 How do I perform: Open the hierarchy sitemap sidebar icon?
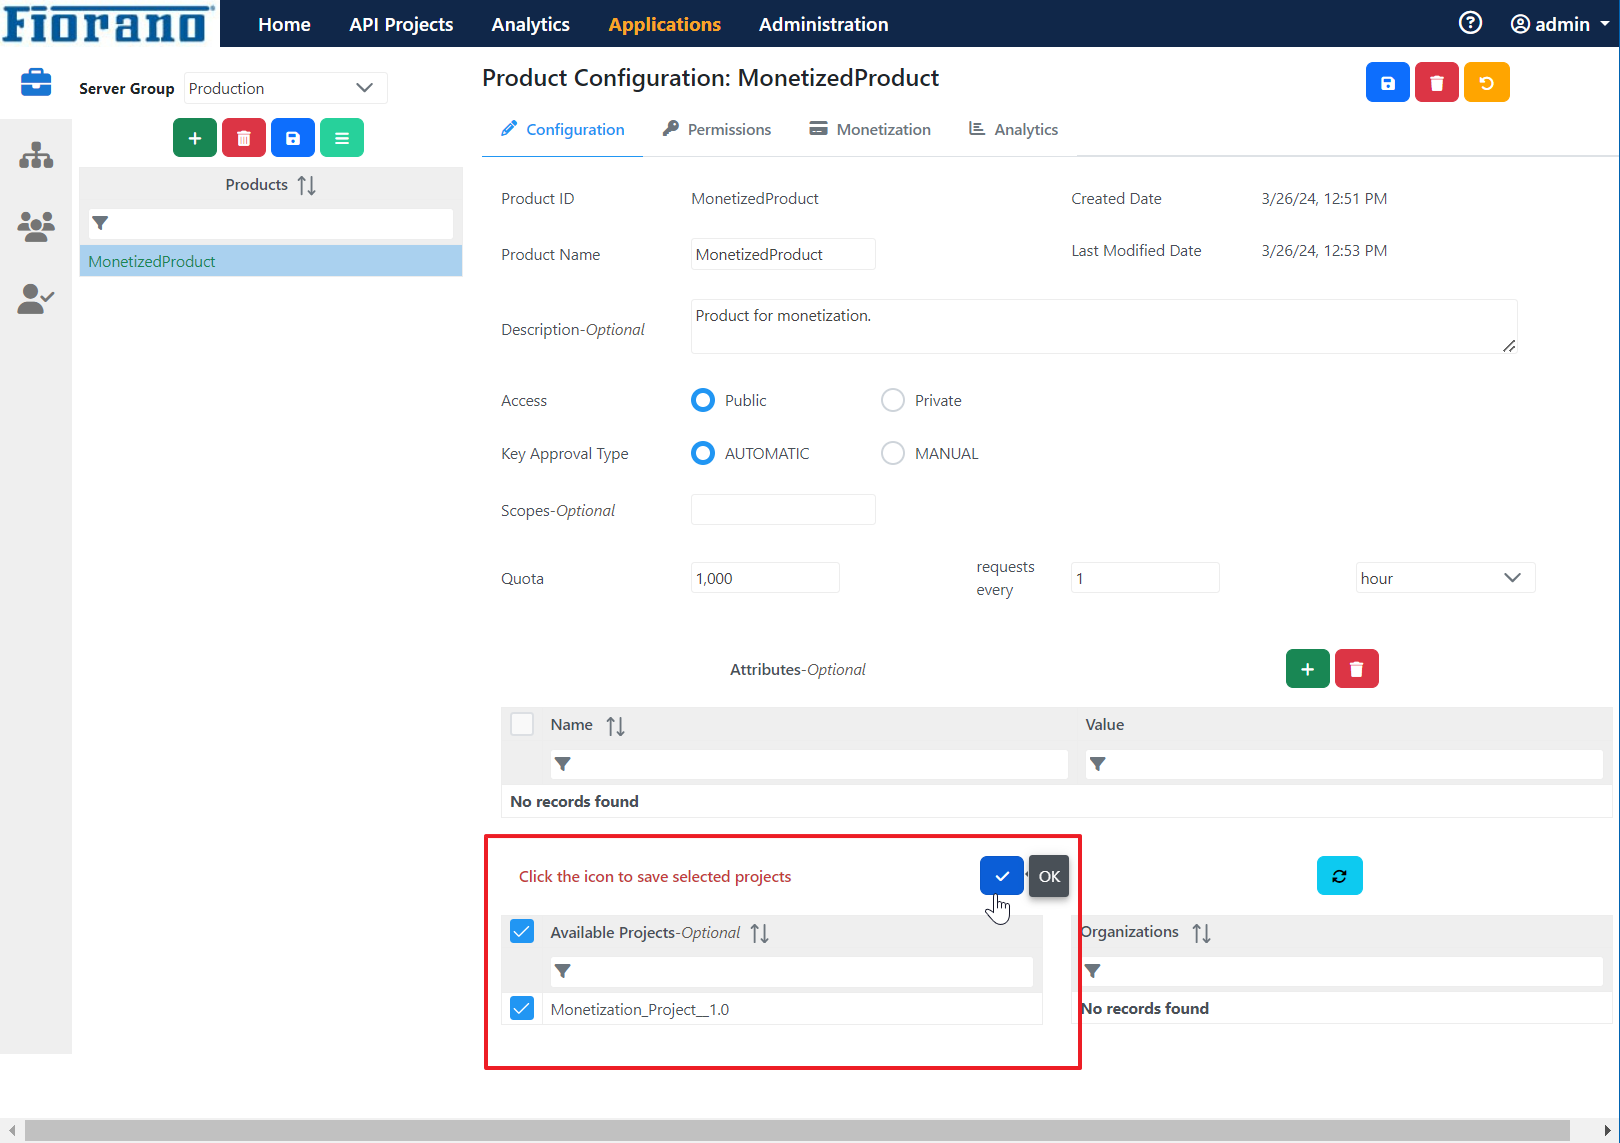[36, 155]
